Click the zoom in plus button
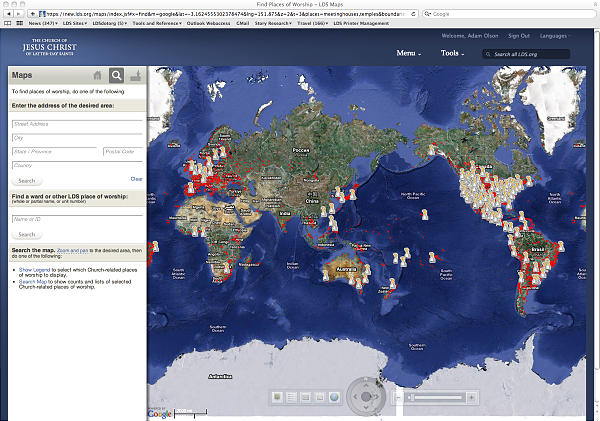This screenshot has height=421, width=600. 472,398
